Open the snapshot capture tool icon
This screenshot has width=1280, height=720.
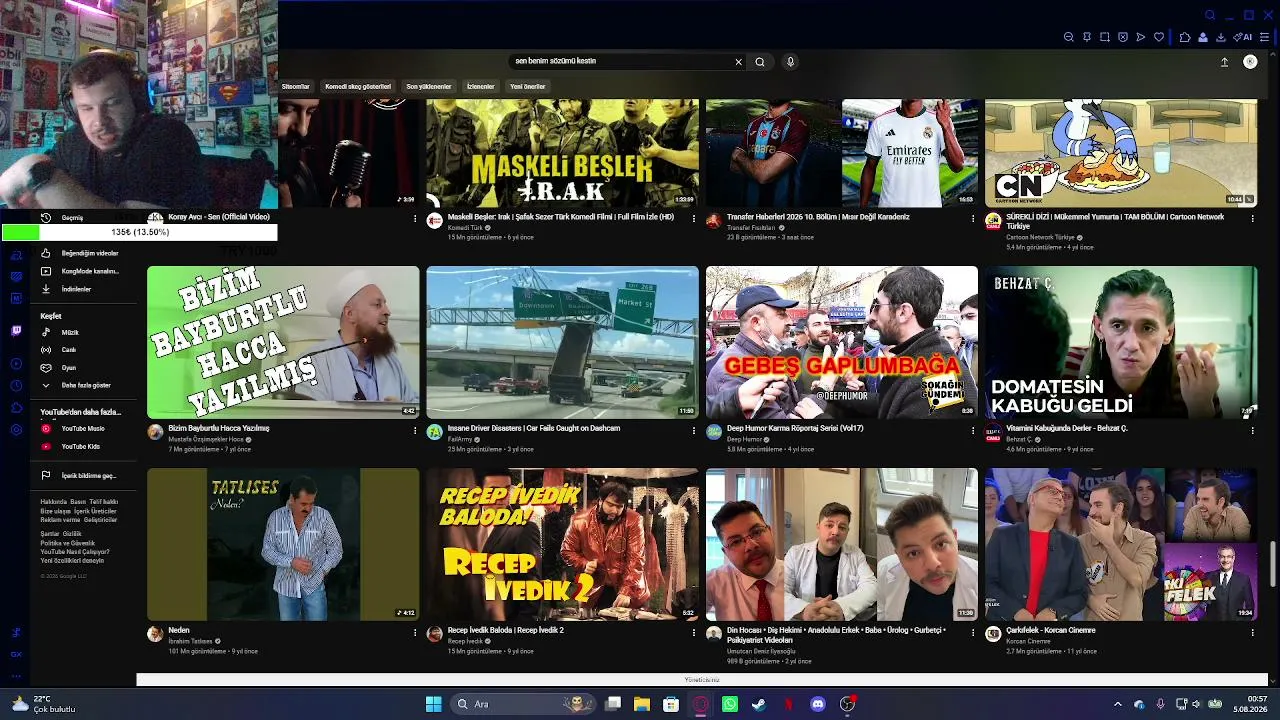pos(1105,37)
